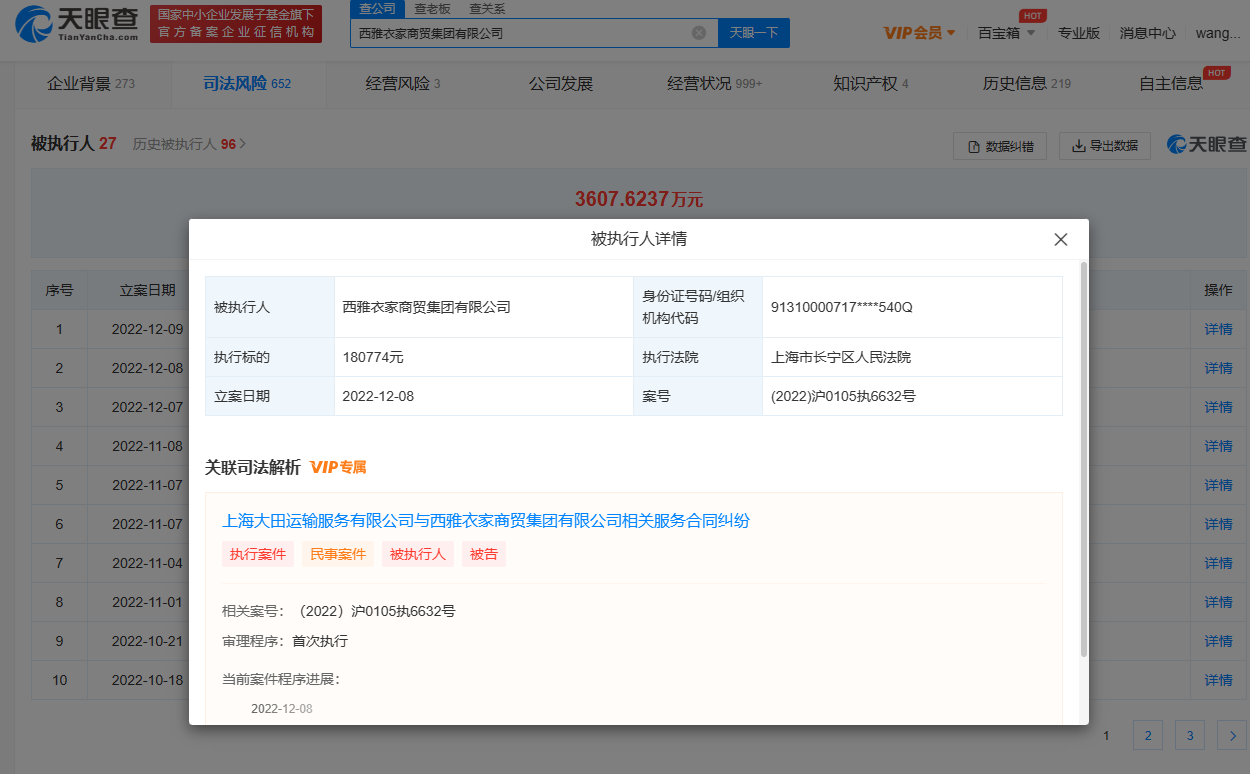Switch to 历史信息 tab

(x=1027, y=84)
